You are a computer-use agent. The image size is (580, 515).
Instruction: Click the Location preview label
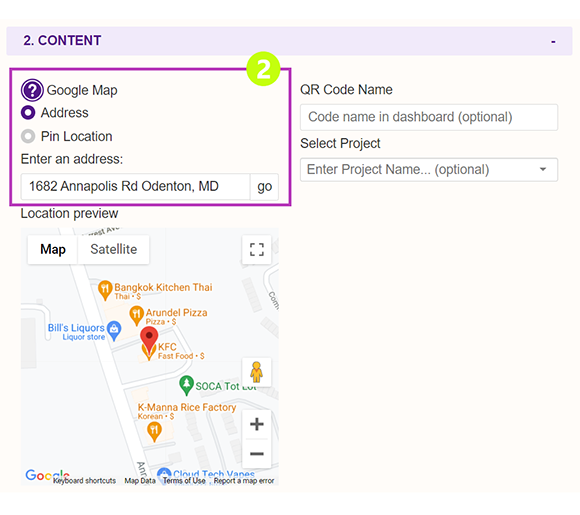pos(69,213)
